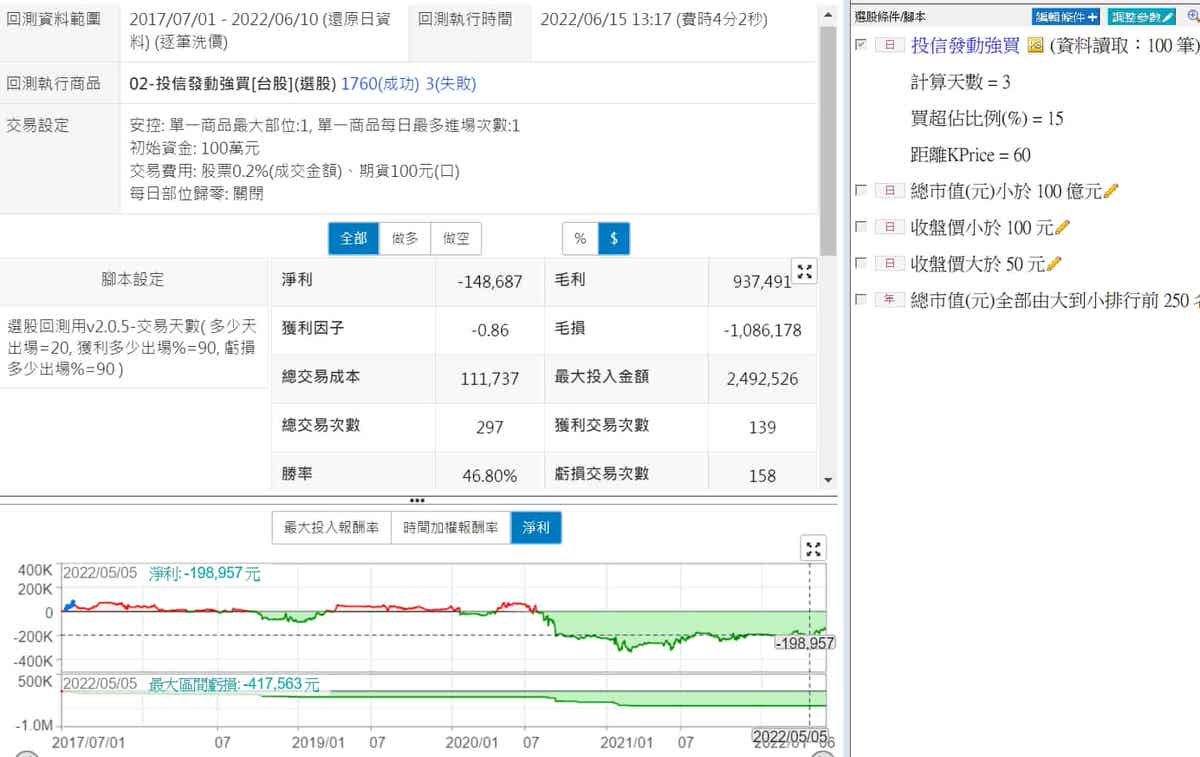Edit the 總市值(元)小於 100 億元 condition pencil
The height and width of the screenshot is (757, 1200).
1111,191
